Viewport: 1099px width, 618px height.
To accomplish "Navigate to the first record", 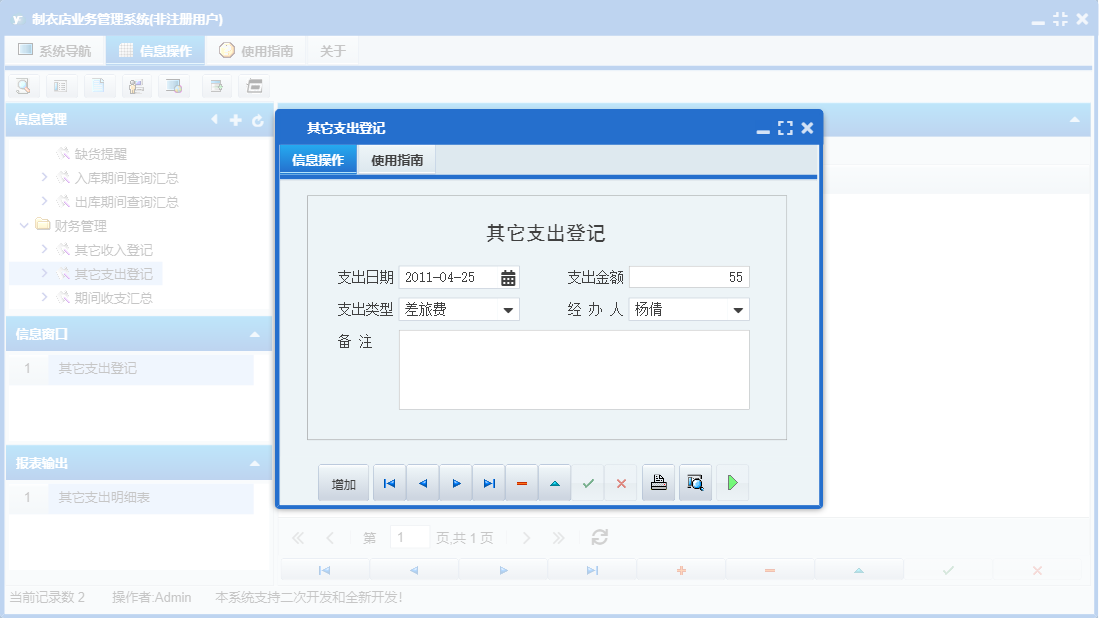I will click(x=389, y=482).
